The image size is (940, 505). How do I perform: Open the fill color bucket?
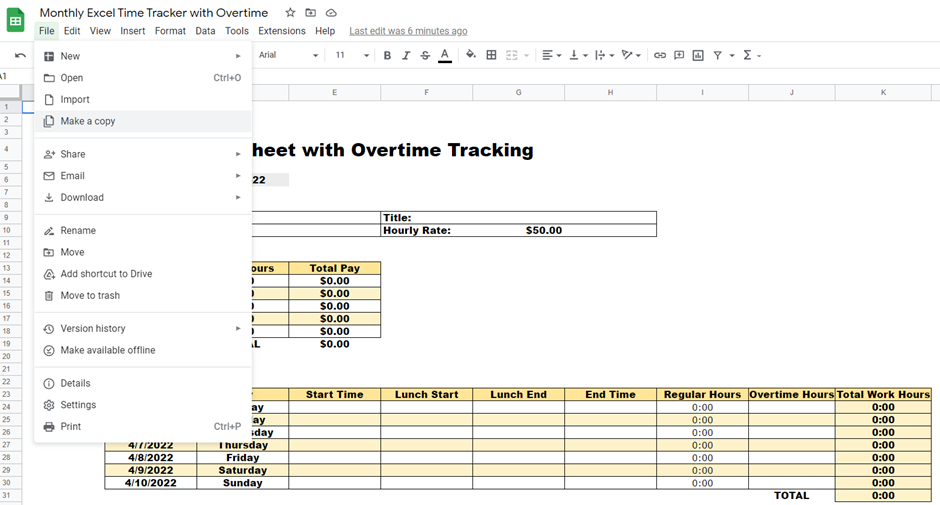click(471, 55)
